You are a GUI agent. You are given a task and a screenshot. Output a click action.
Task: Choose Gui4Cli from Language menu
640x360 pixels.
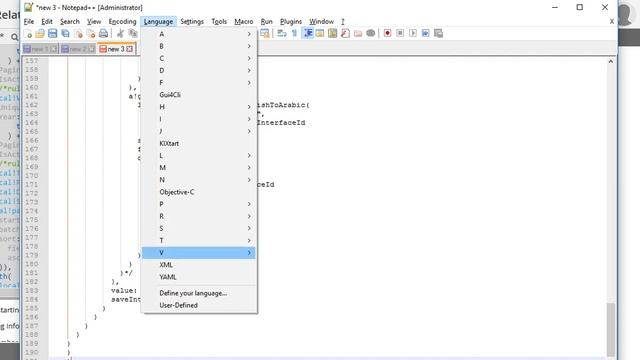199,95
